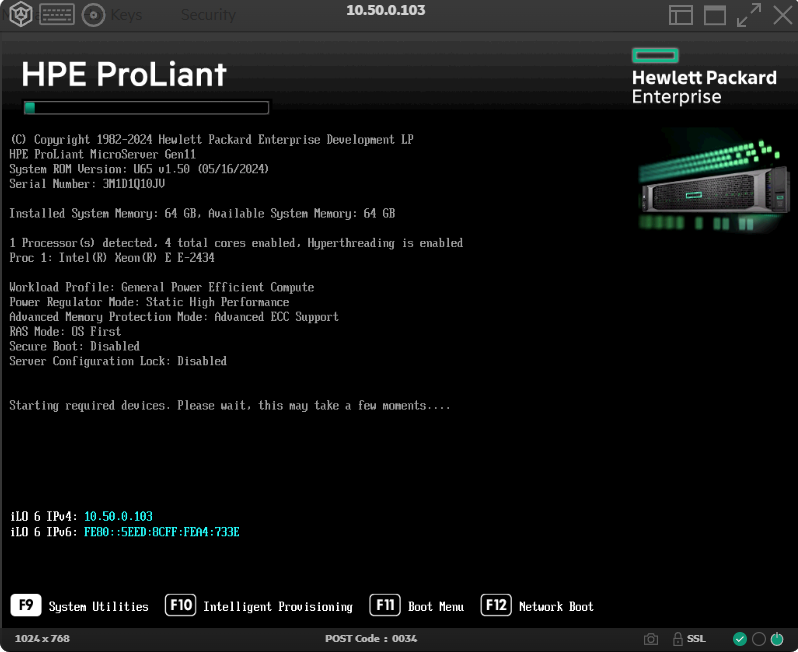Click the SSL status text
The height and width of the screenshot is (652, 798).
point(696,638)
